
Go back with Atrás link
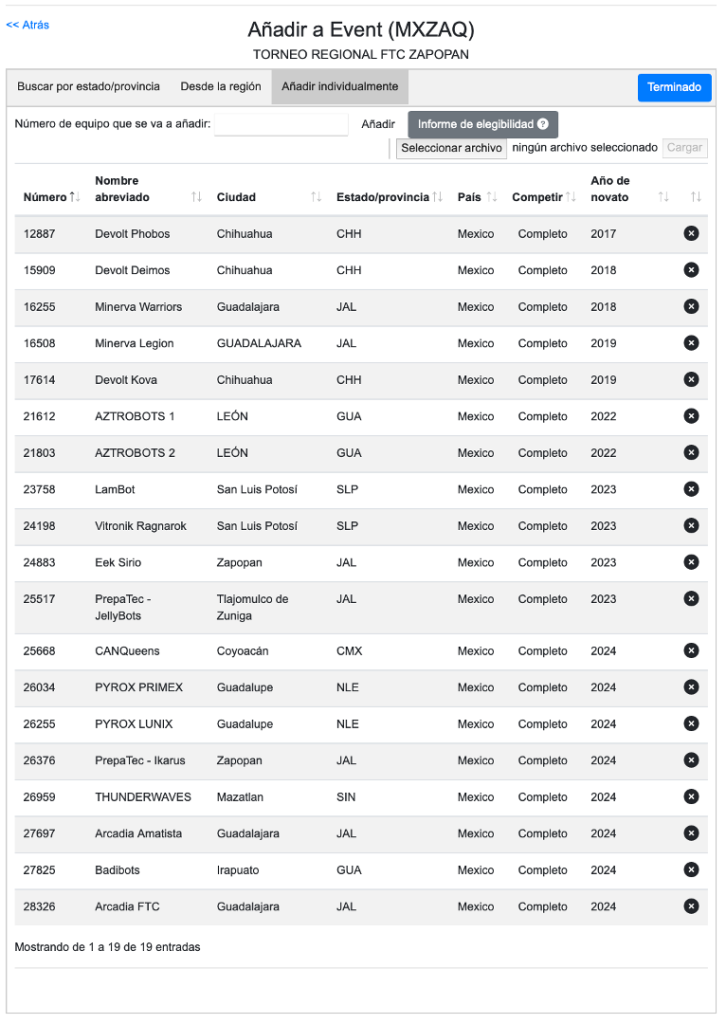pos(28,25)
